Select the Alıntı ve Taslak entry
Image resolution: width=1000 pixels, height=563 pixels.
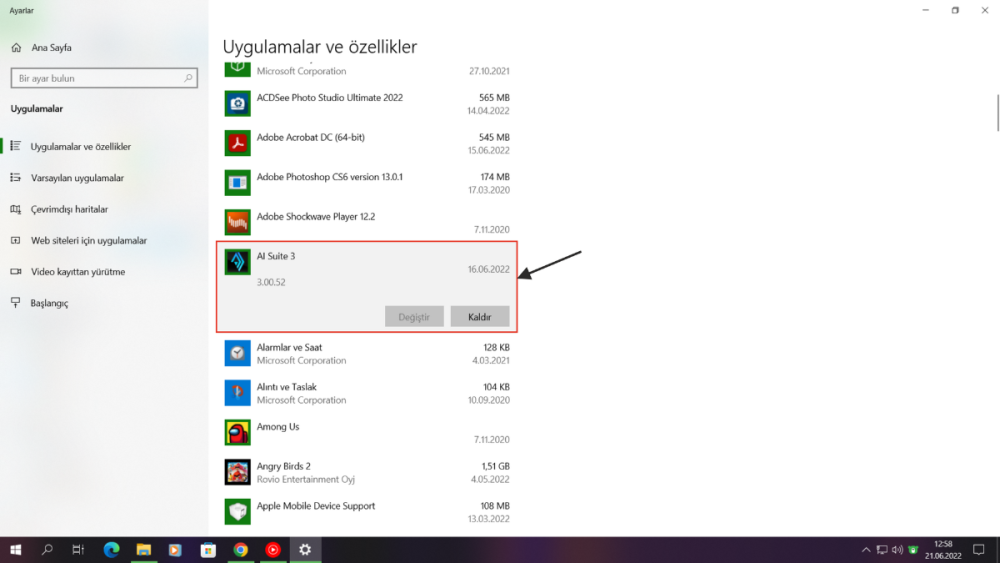(x=367, y=393)
